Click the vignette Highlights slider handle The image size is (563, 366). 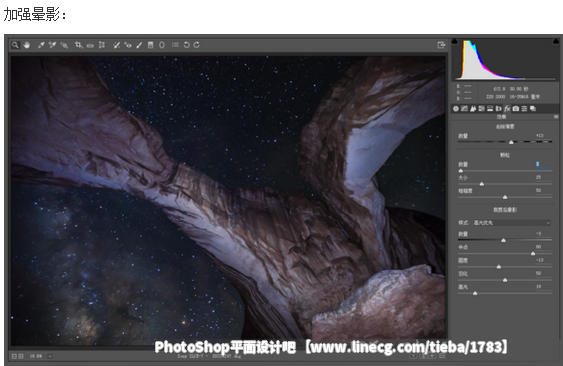click(x=475, y=293)
